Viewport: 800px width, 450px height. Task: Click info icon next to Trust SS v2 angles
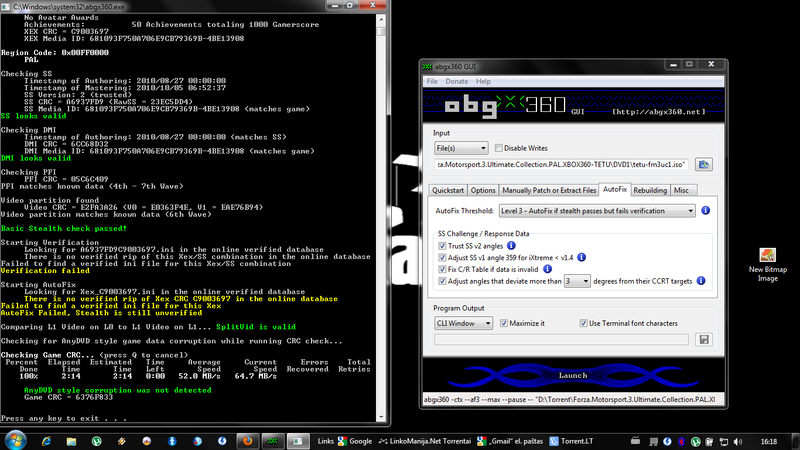[511, 245]
